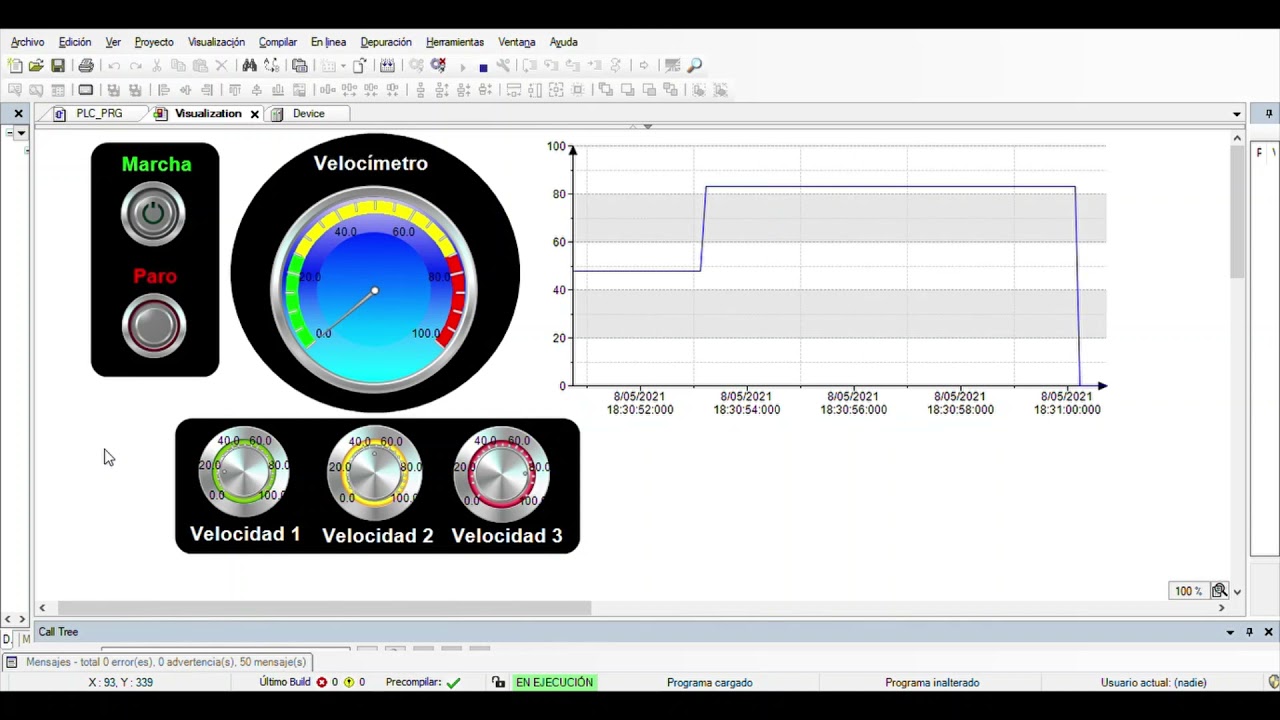Open the Ventana menu
The height and width of the screenshot is (720, 1280).
(x=517, y=42)
